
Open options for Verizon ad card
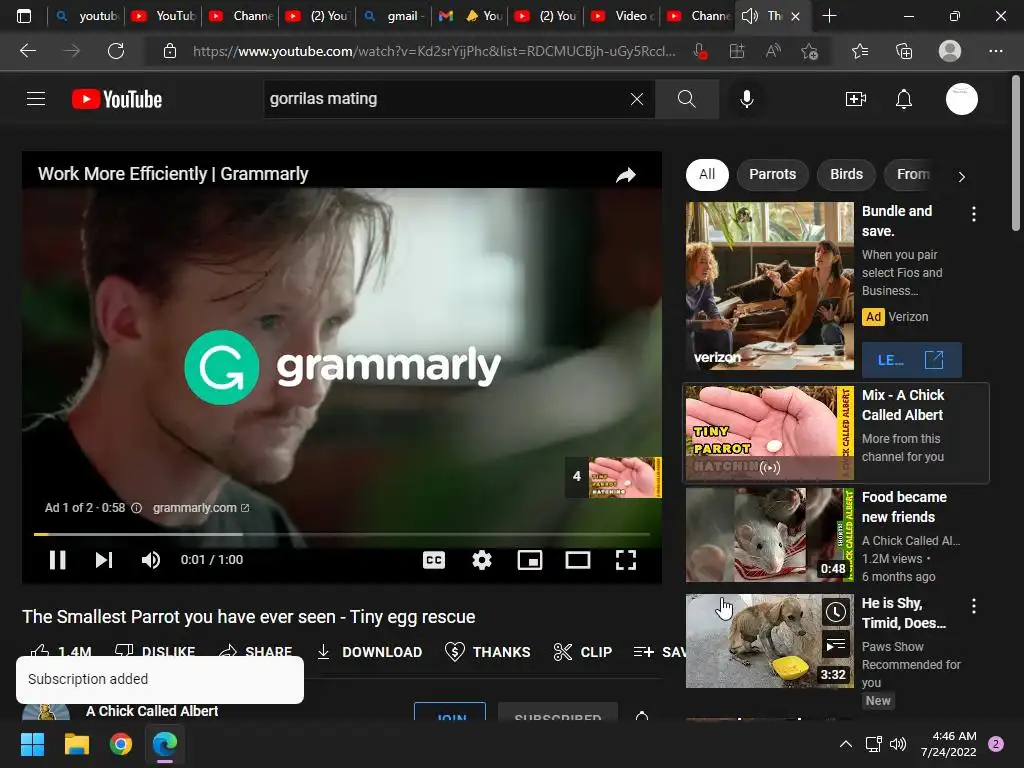point(974,214)
